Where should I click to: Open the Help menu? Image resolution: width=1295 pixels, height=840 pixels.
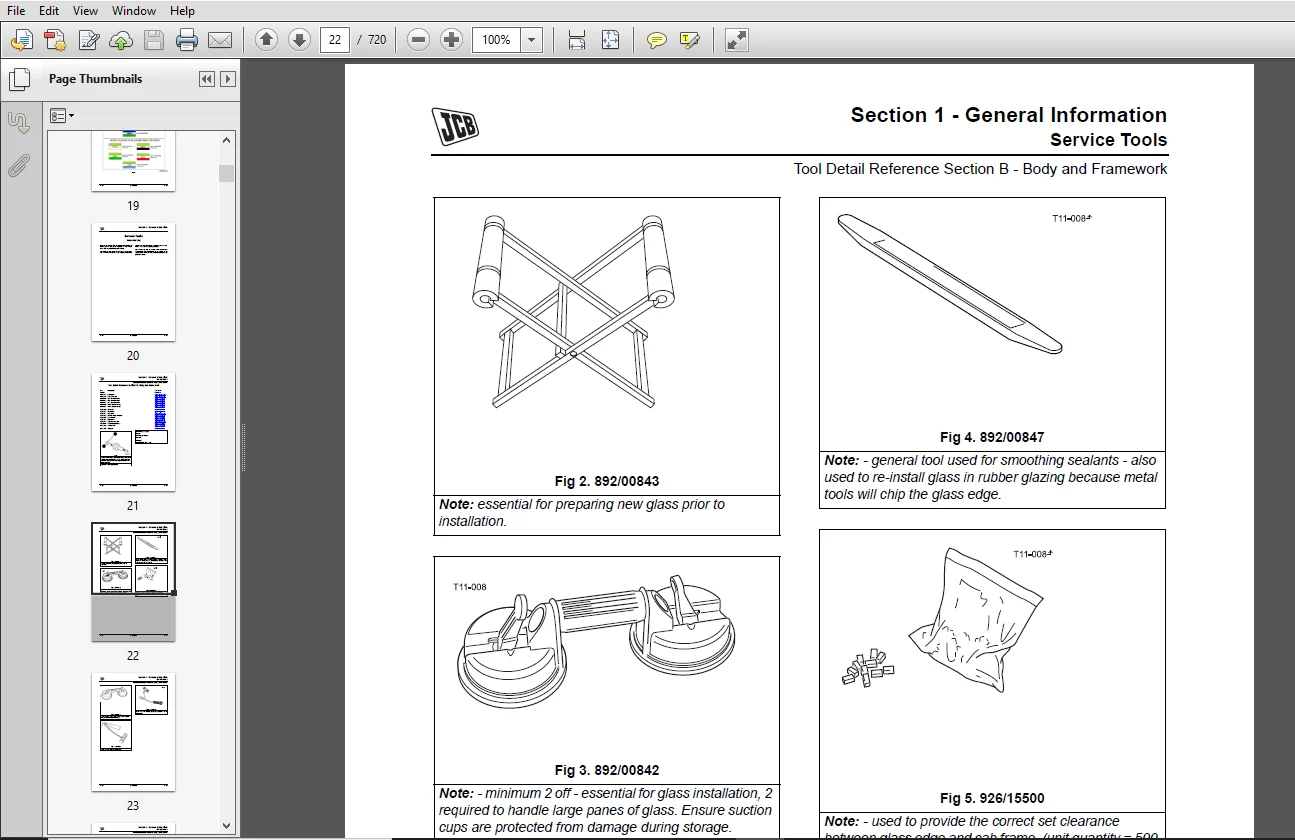pos(182,11)
